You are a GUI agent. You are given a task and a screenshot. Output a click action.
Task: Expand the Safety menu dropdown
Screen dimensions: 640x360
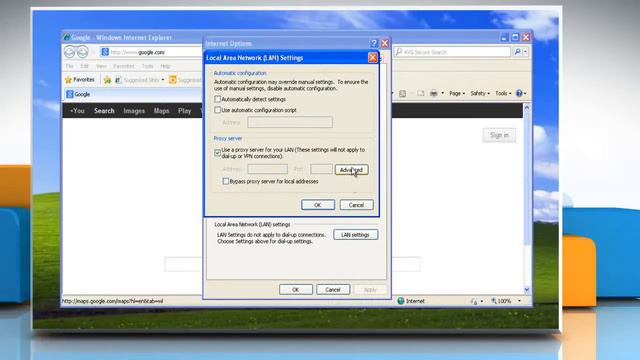[x=480, y=93]
